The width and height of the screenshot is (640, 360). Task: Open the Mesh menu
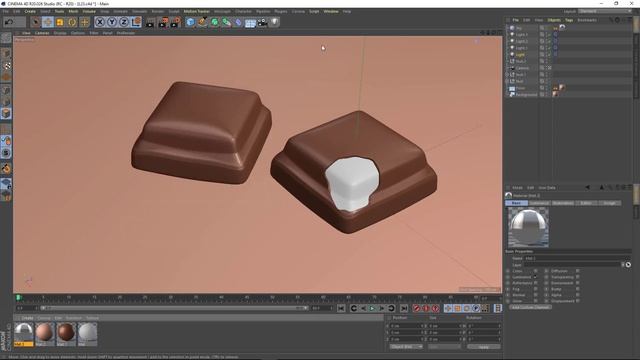click(73, 11)
